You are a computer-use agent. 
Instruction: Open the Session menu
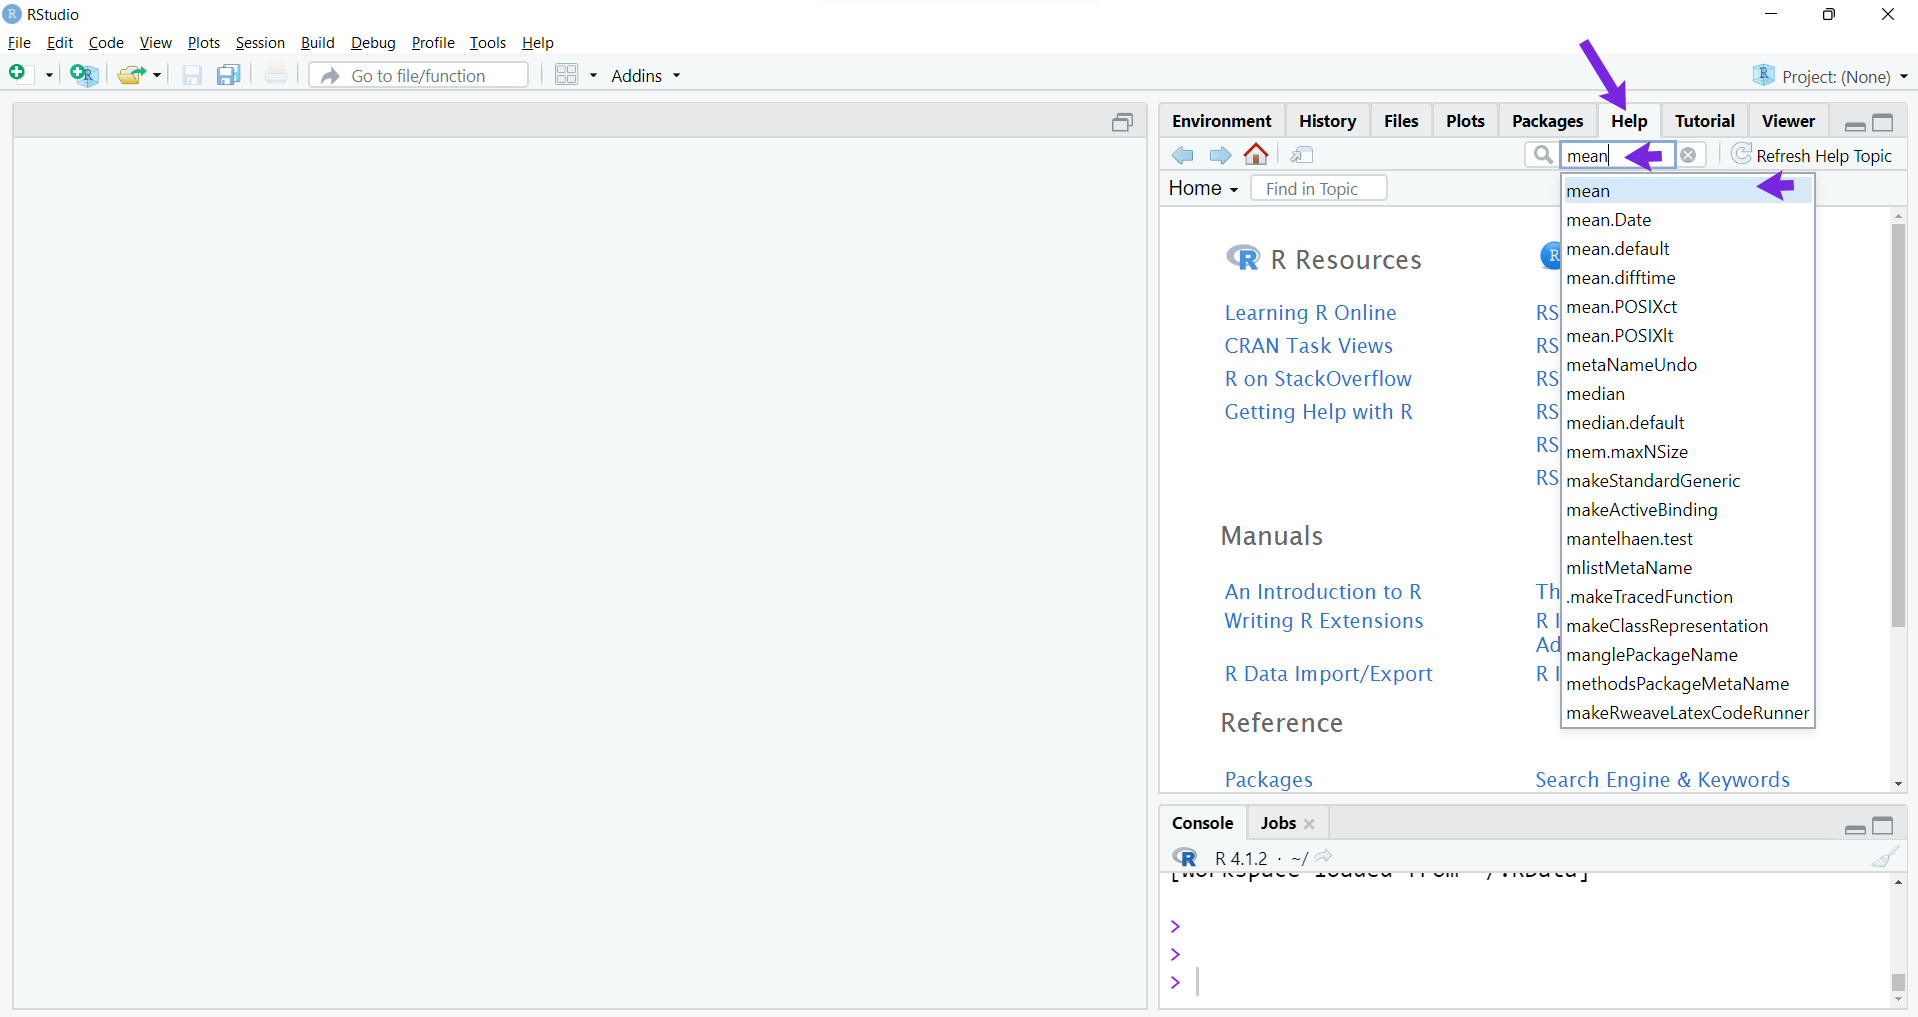(x=260, y=43)
